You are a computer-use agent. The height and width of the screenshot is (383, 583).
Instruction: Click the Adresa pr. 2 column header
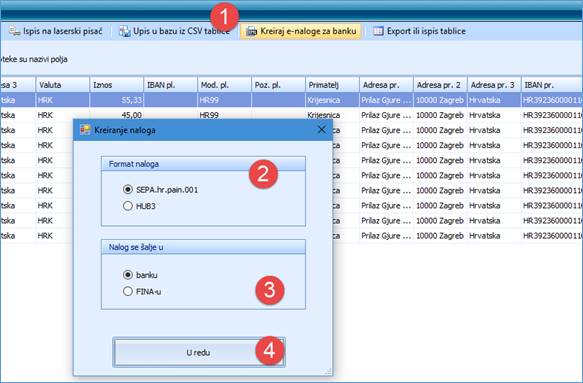pos(440,85)
